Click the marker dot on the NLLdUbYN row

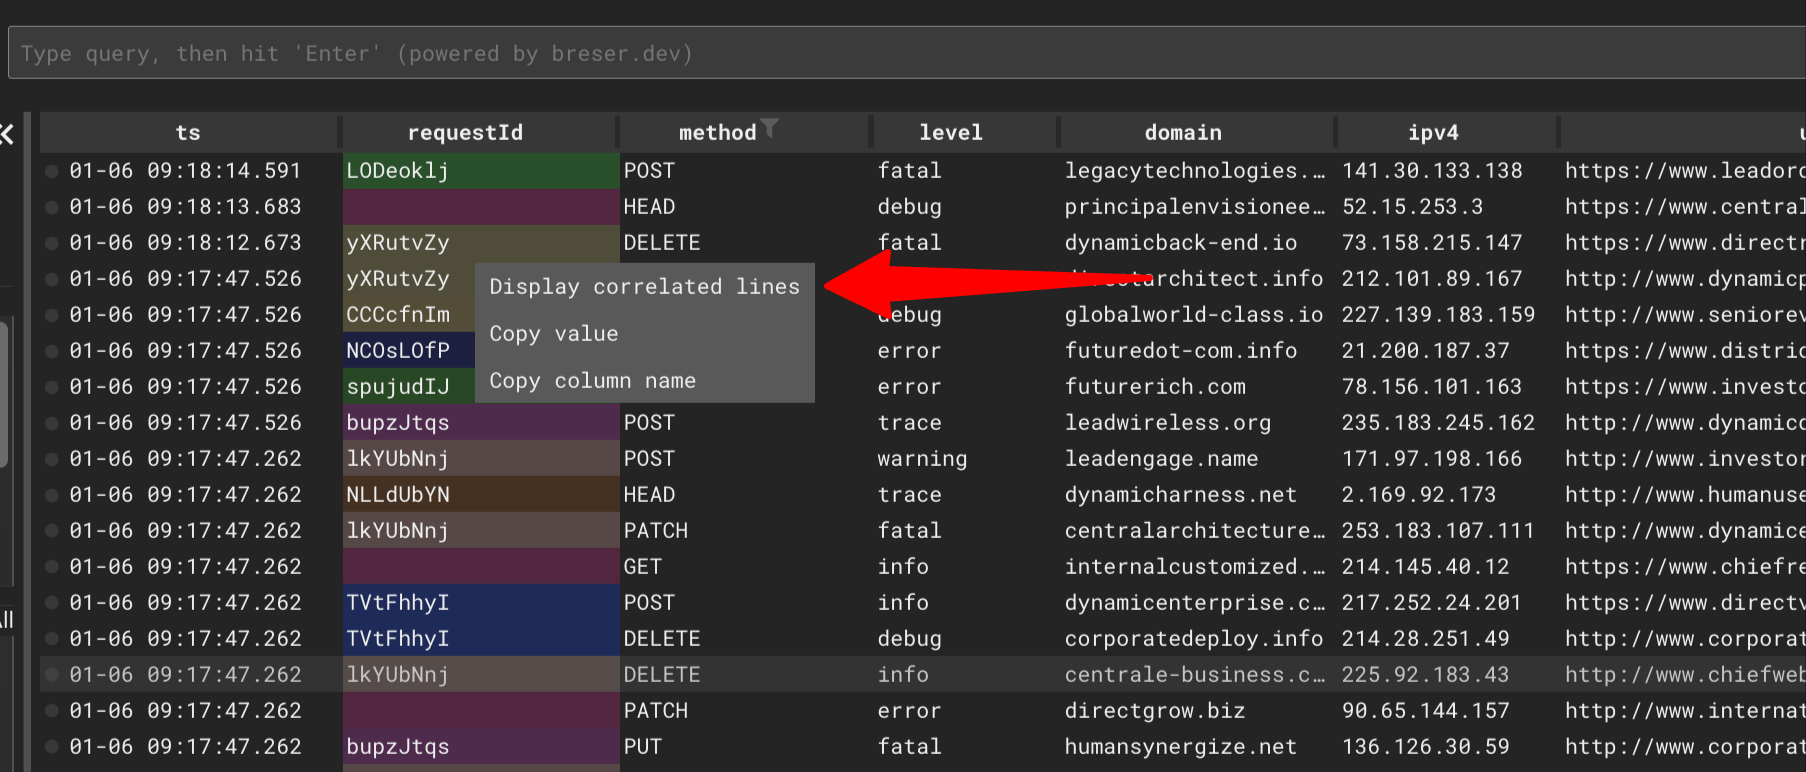coord(52,495)
